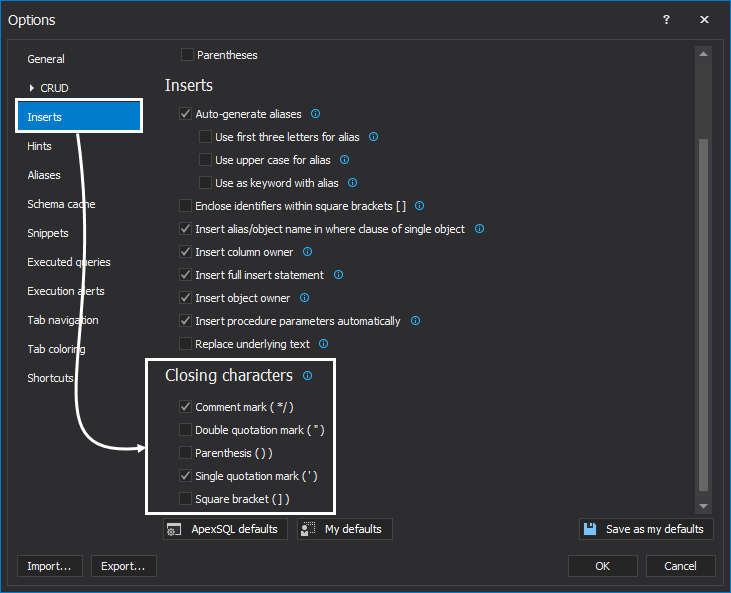Click the scrollbar down arrow
The width and height of the screenshot is (731, 593).
(704, 507)
